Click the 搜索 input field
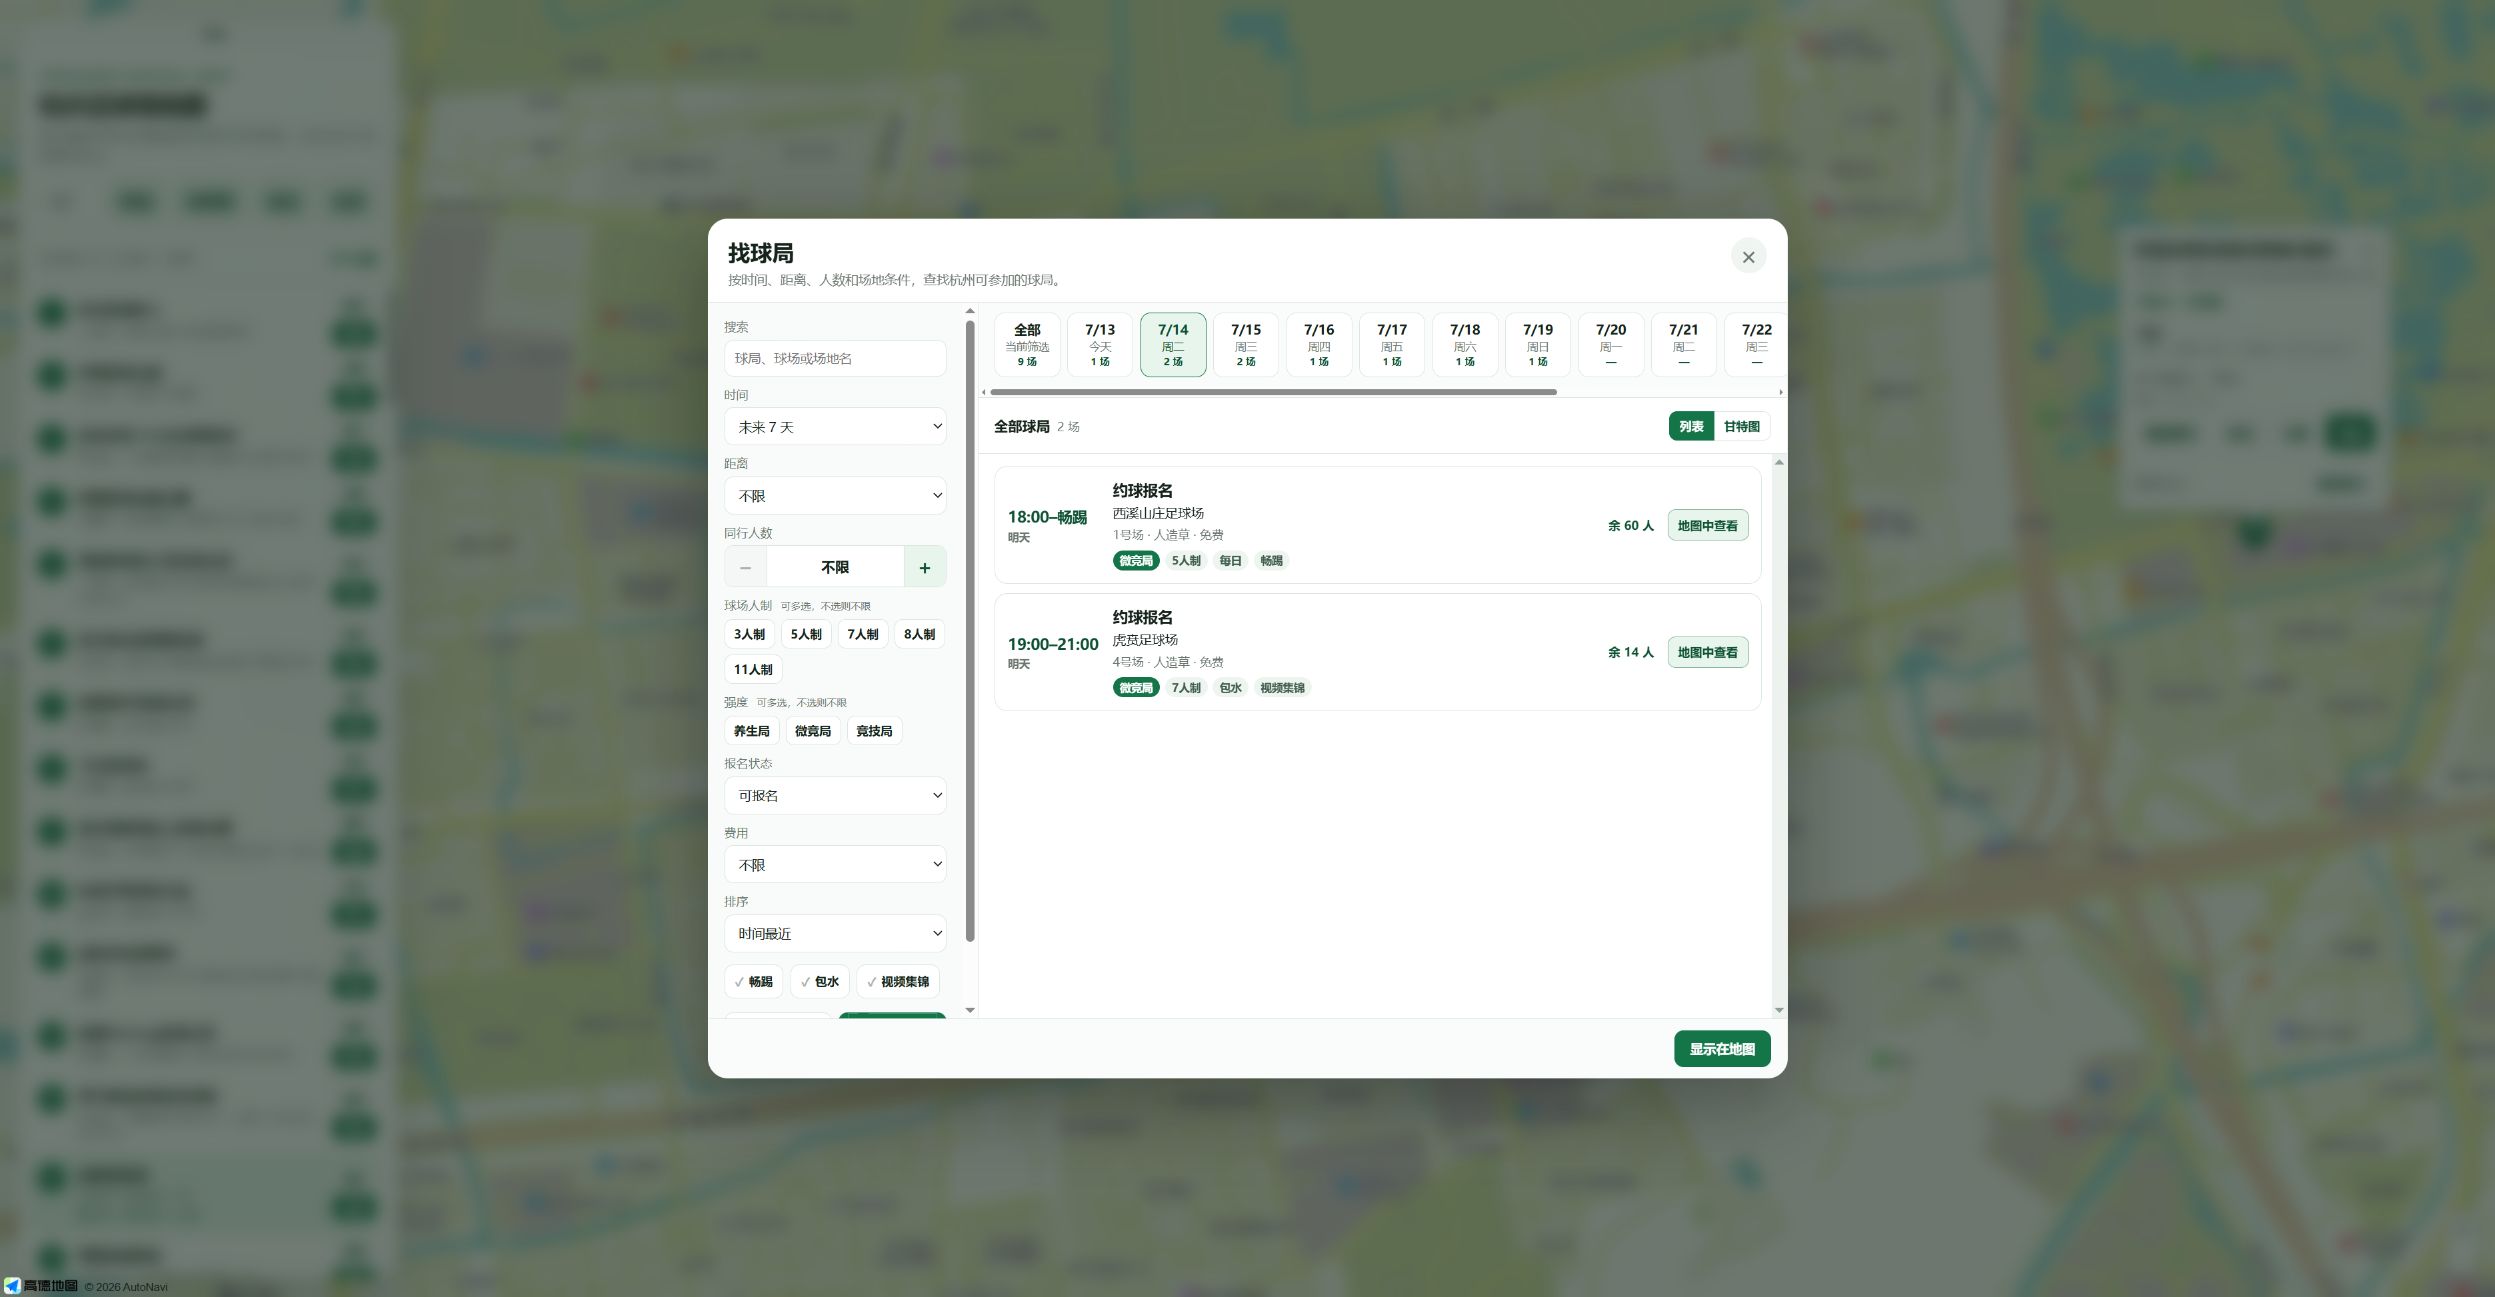 coord(835,359)
